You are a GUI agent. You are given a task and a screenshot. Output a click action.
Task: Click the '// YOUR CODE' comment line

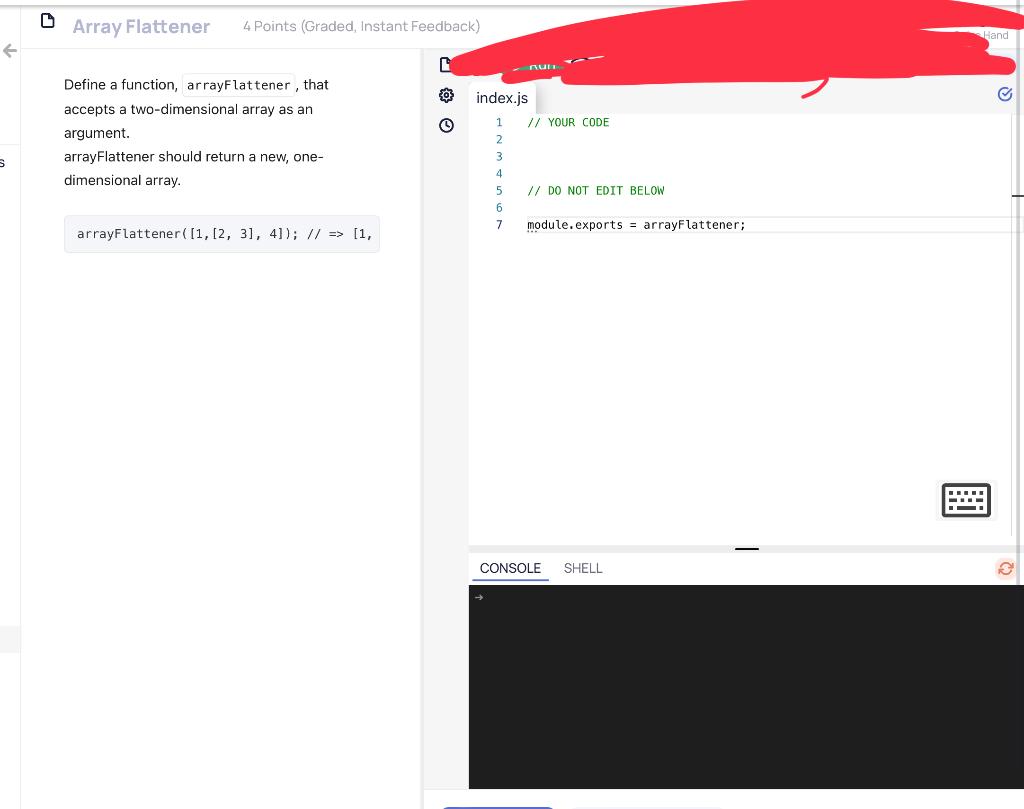click(x=568, y=122)
